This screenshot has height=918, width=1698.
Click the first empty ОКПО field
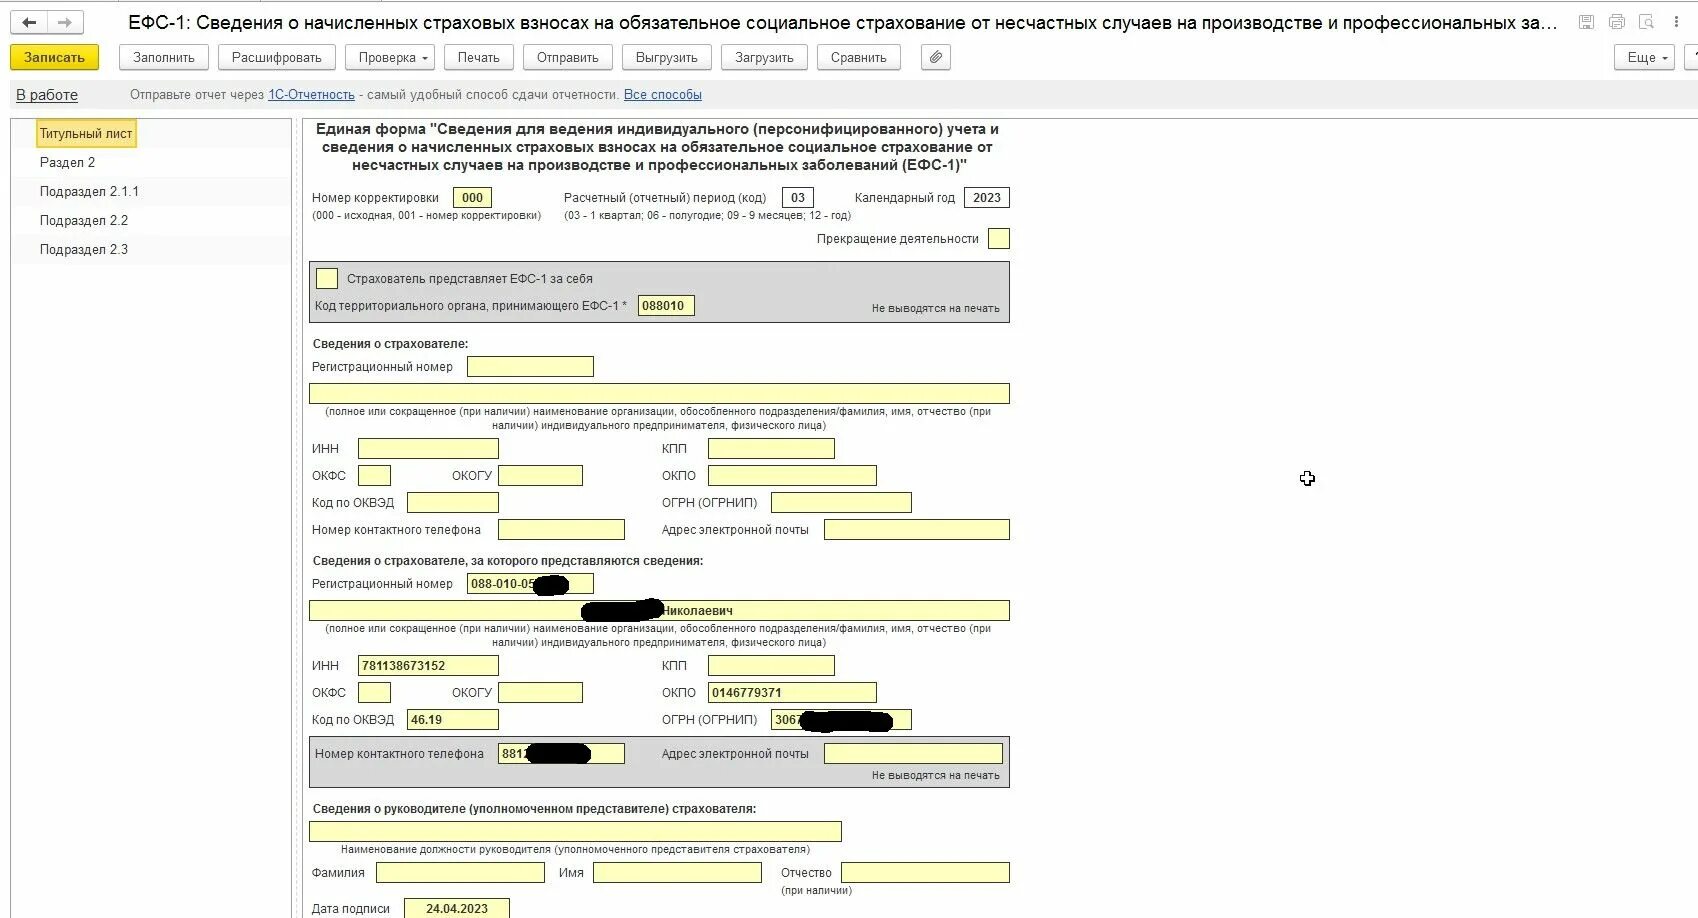click(x=792, y=476)
